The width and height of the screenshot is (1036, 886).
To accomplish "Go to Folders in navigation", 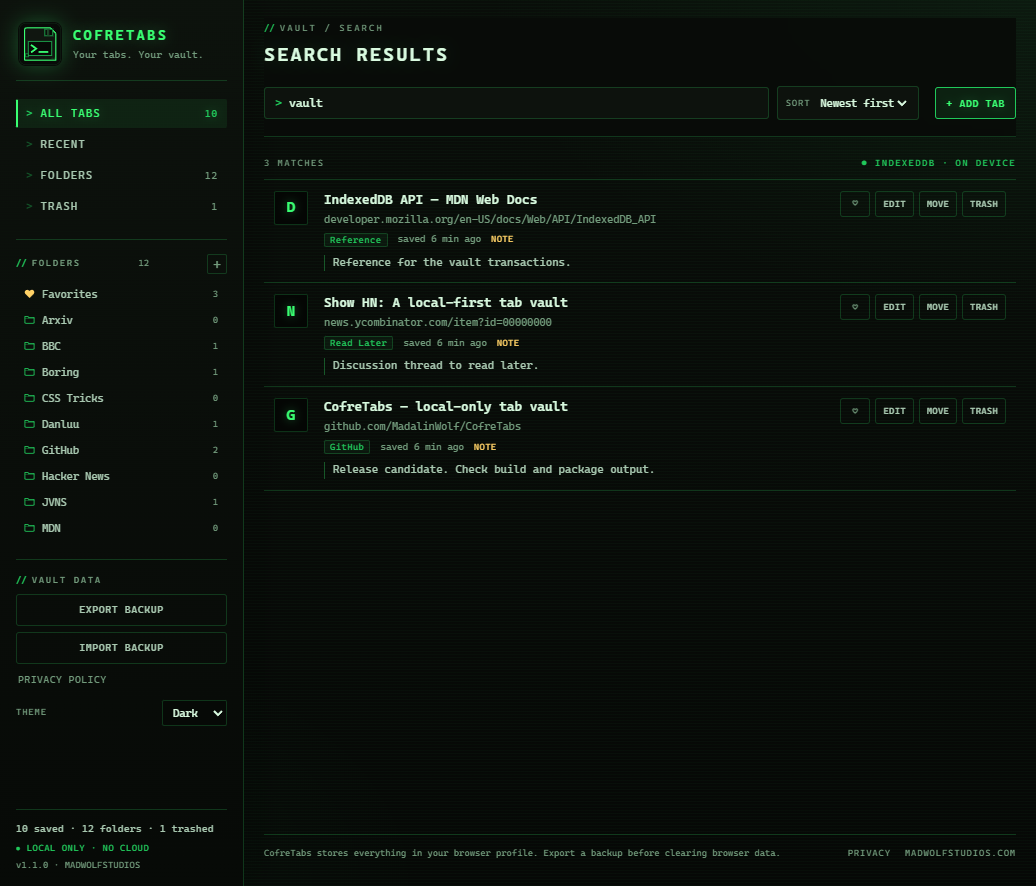I will [x=121, y=175].
